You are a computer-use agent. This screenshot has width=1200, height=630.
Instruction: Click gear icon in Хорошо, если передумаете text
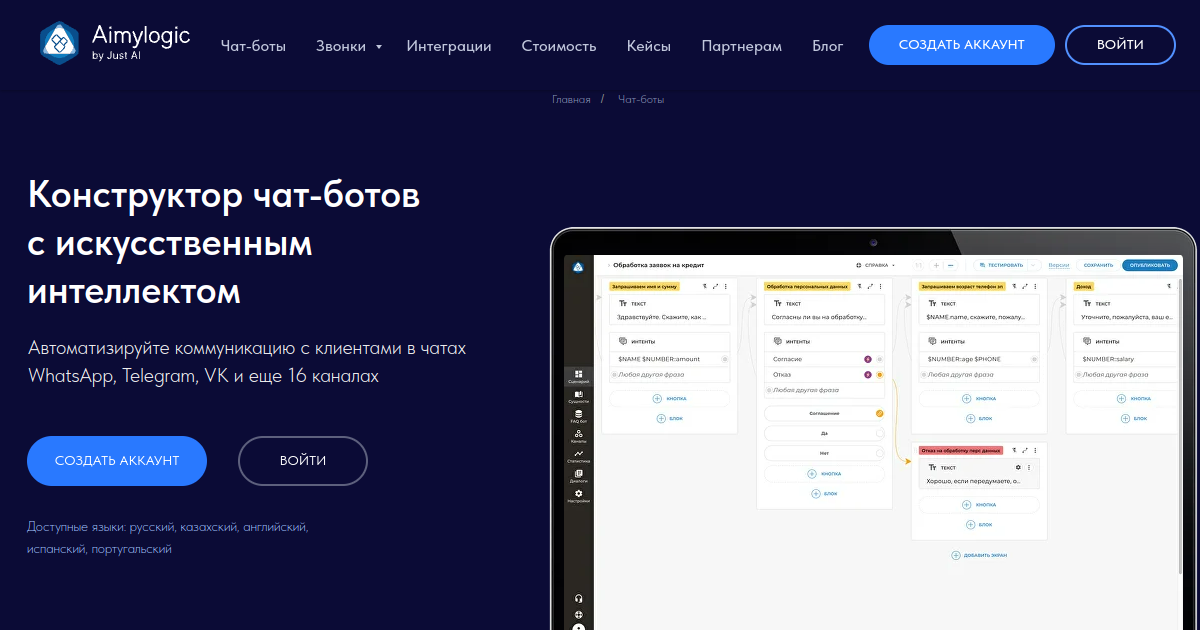pyautogui.click(x=1018, y=467)
